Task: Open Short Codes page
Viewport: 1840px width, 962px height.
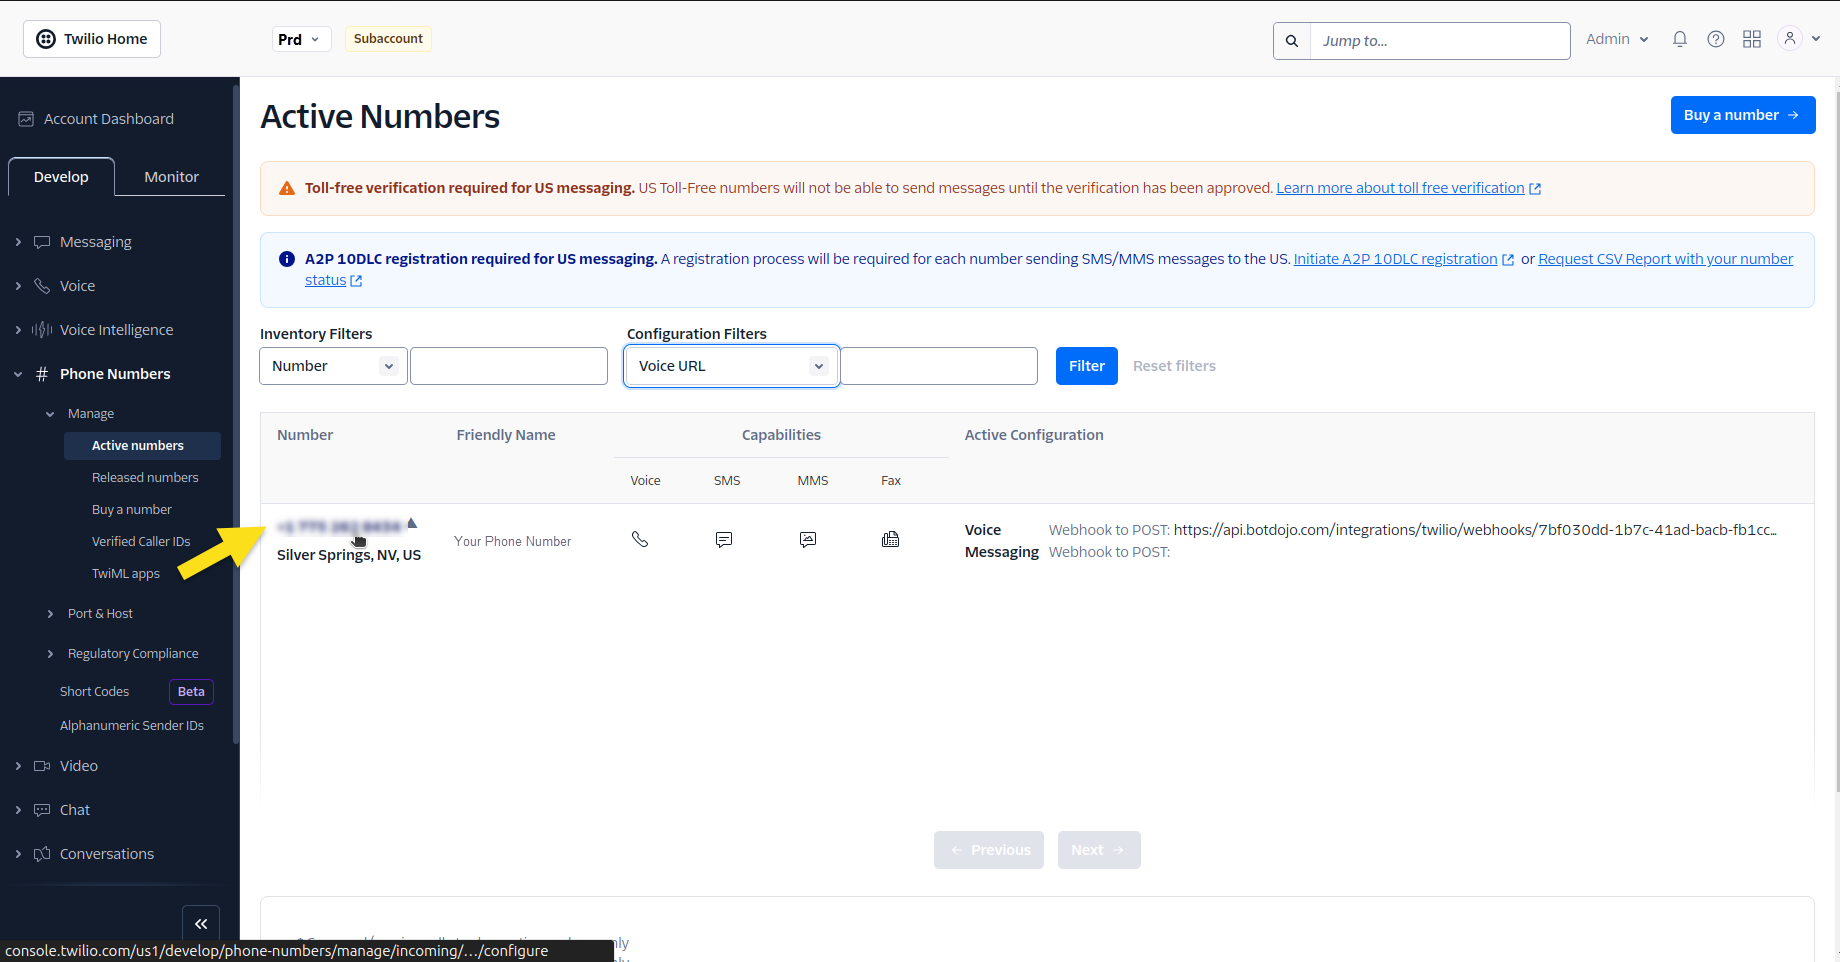Action: point(94,692)
